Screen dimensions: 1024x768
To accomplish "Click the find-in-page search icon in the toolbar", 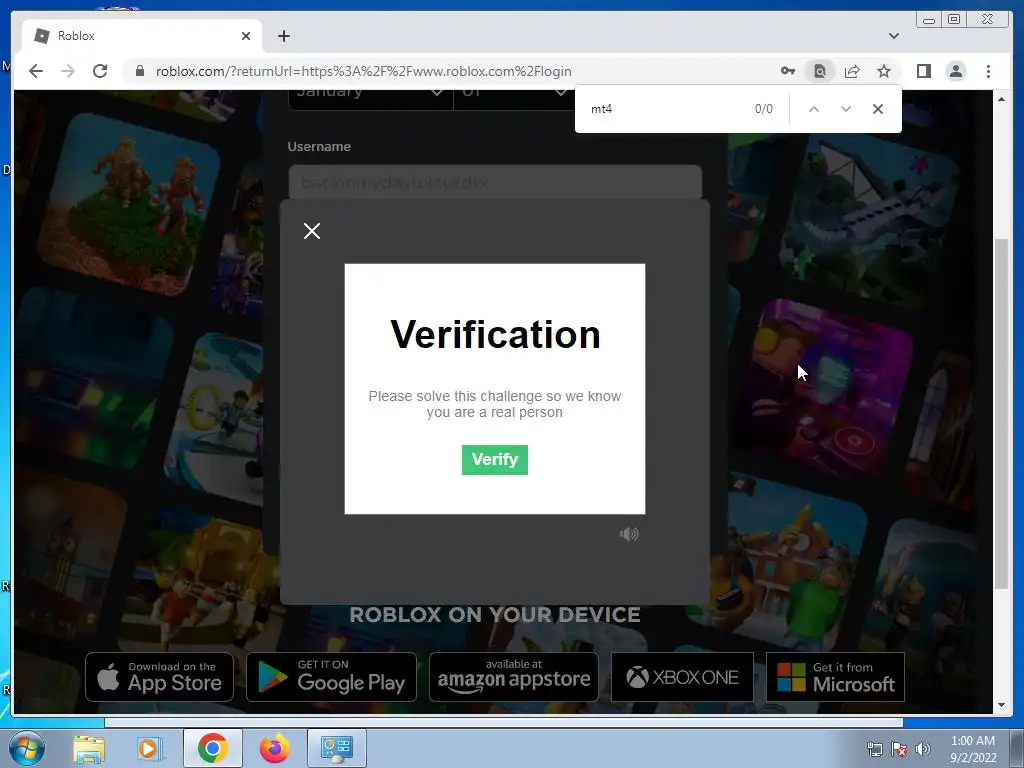I will [820, 71].
